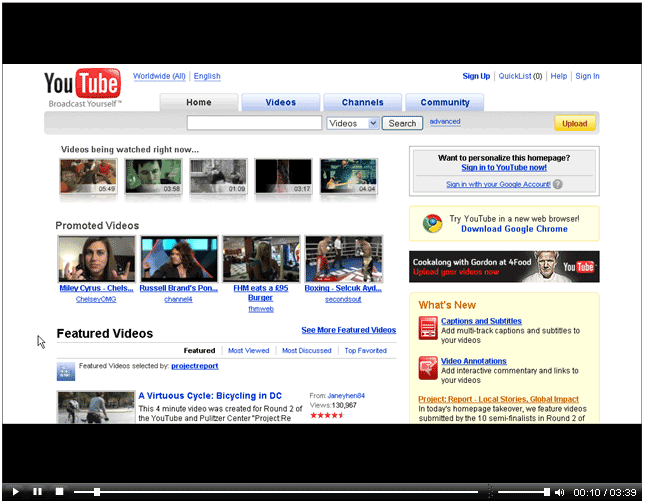Image resolution: width=645 pixels, height=504 pixels.
Task: Click the Russell Brand promoted video thumbnail
Action: coord(179,259)
